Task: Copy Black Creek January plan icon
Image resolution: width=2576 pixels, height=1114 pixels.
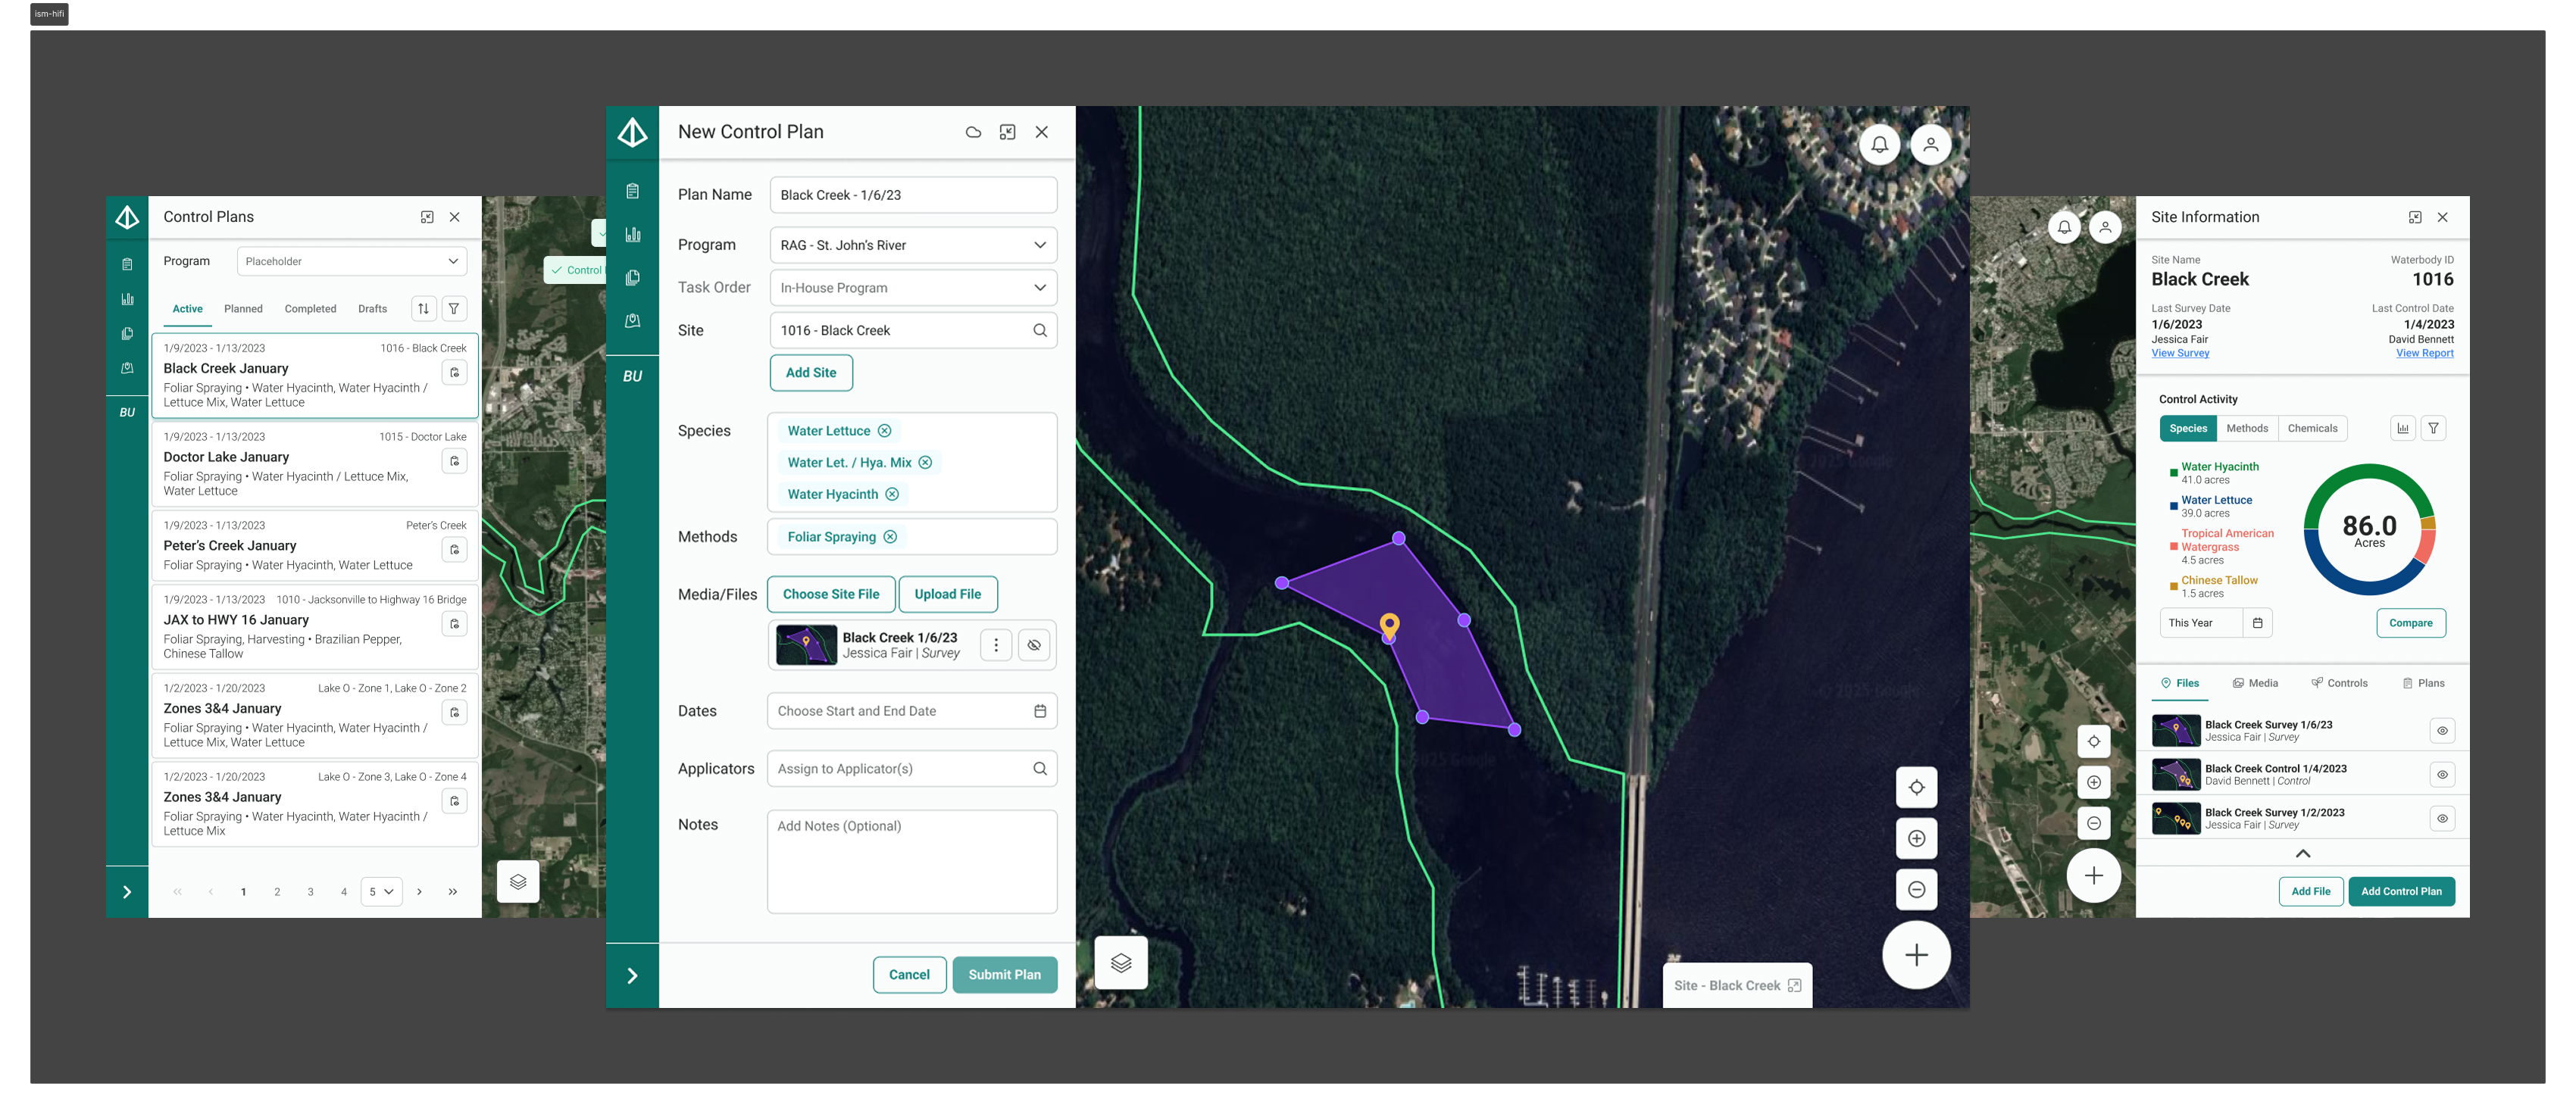Action: point(454,373)
